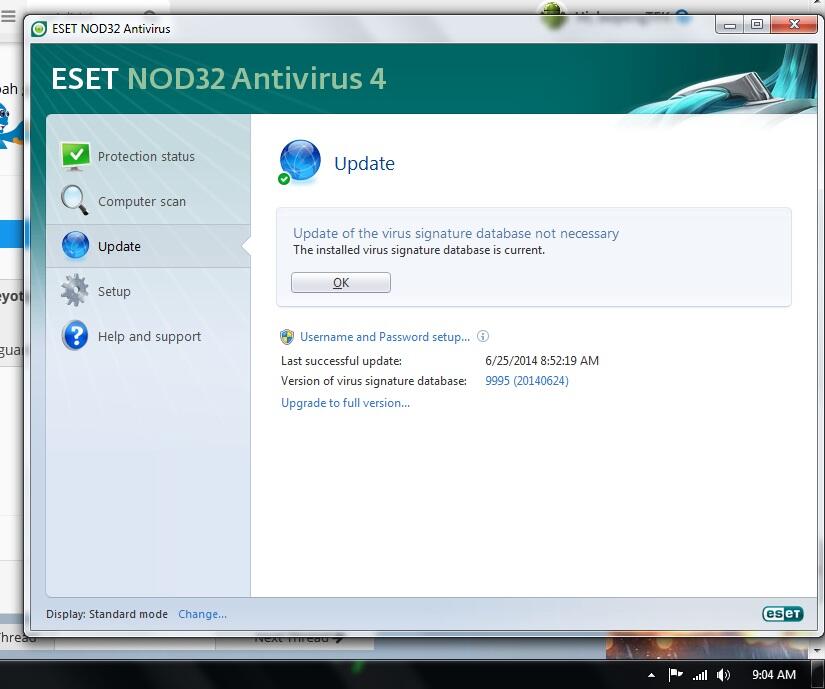Open virus signature version 9995 link
The width and height of the screenshot is (825, 689).
coord(527,381)
